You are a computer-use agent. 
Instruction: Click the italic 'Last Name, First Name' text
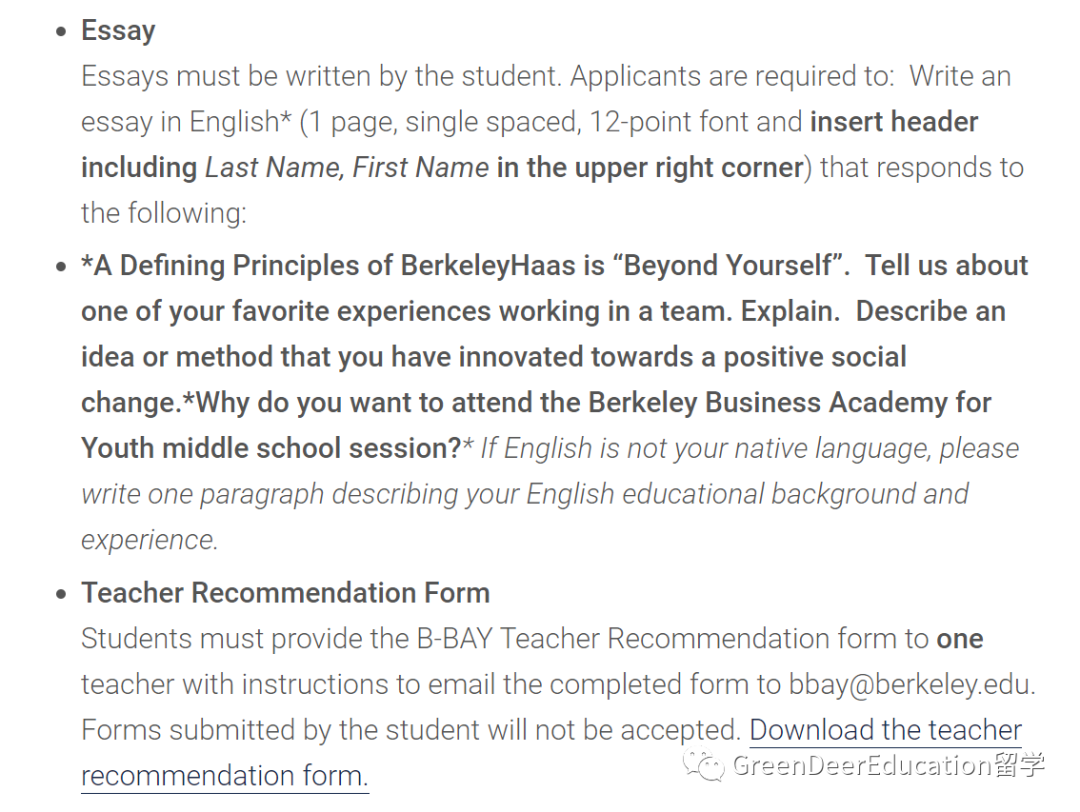[x=347, y=167]
